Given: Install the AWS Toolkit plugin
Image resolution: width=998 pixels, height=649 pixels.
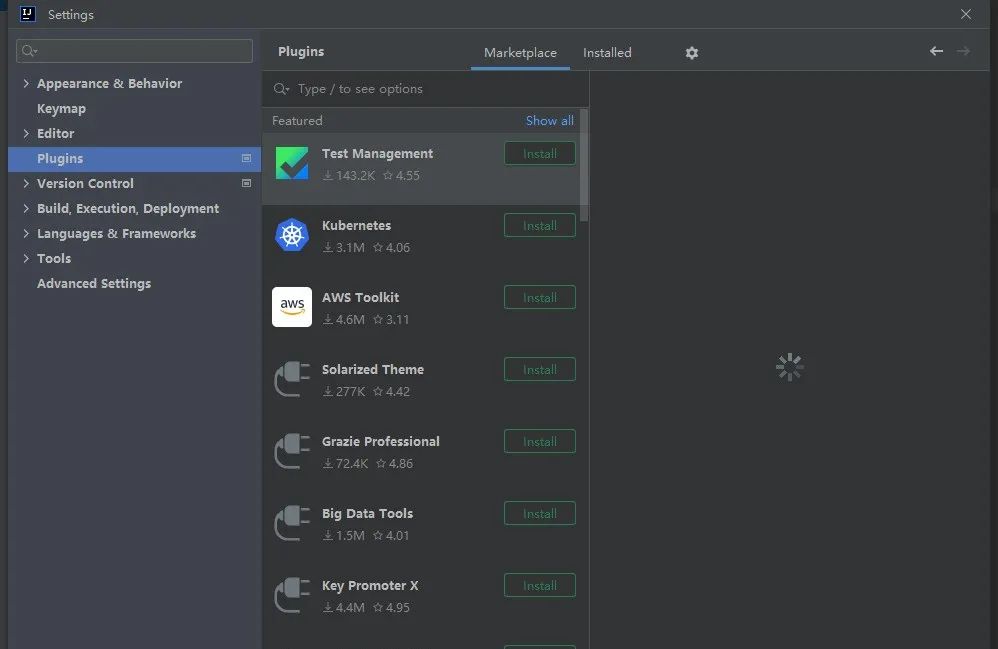Looking at the screenshot, I should tap(540, 297).
